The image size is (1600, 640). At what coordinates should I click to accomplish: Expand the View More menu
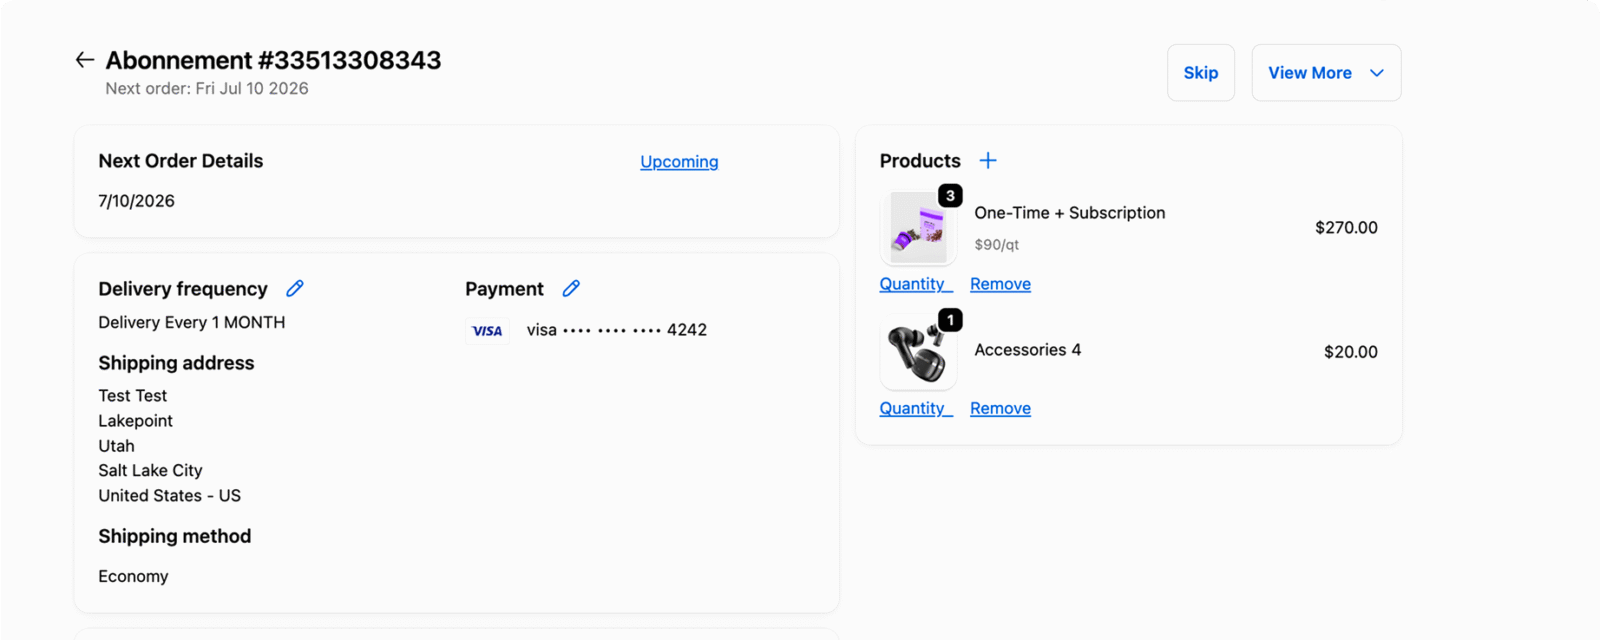point(1326,73)
